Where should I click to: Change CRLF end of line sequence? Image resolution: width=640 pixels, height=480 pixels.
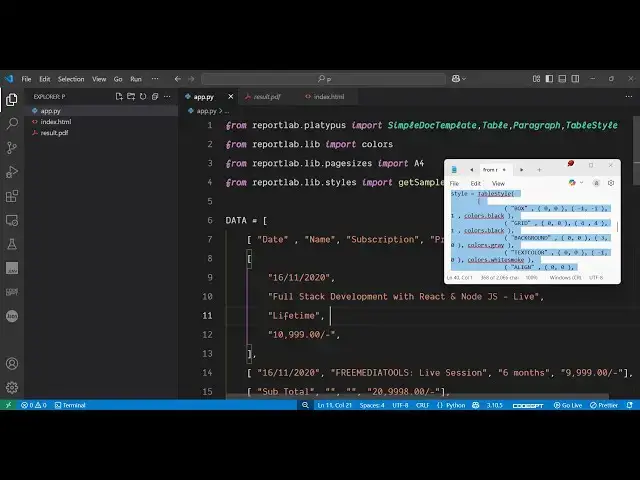pyautogui.click(x=422, y=405)
